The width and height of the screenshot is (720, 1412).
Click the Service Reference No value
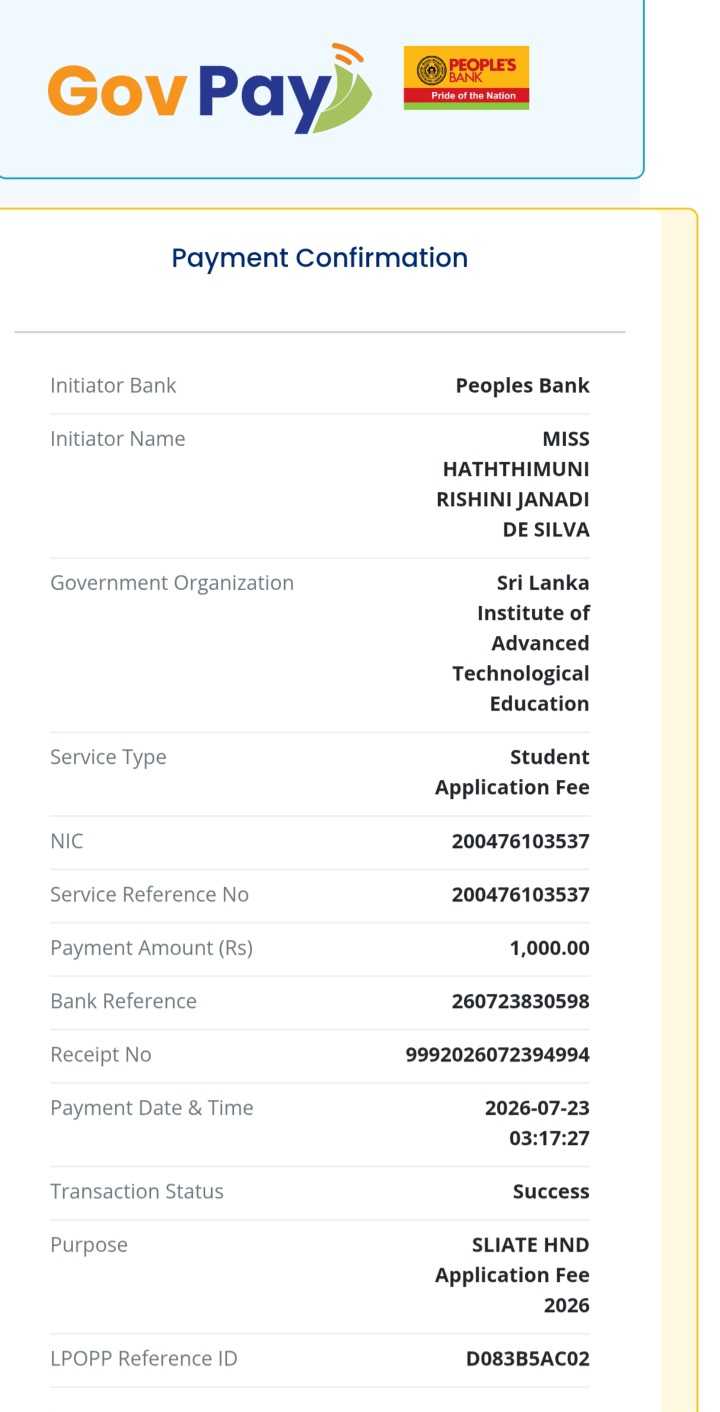point(521,895)
